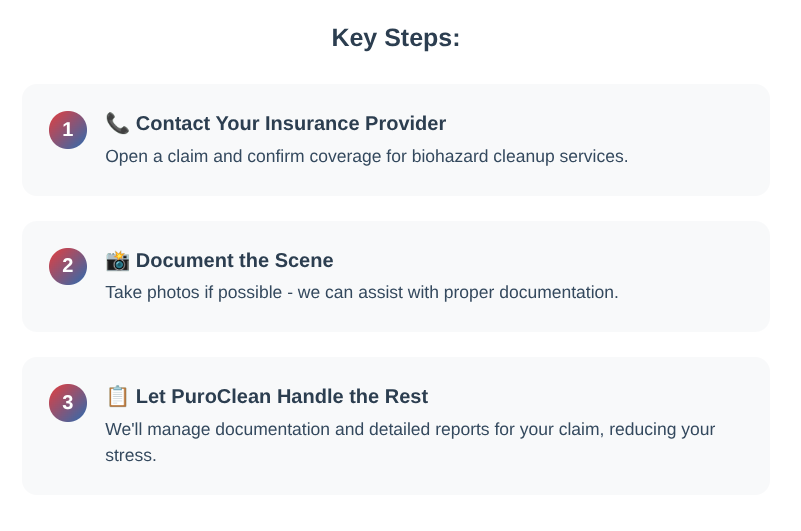Click the telephone receiver emoji icon
Viewport: 801px width, 531px height.
(x=117, y=123)
